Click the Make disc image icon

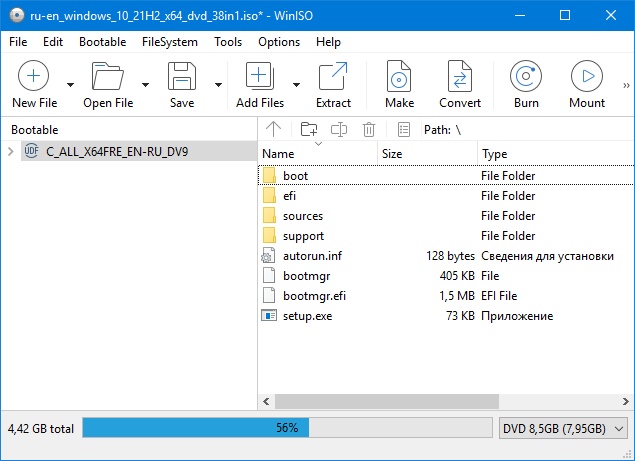(x=399, y=78)
